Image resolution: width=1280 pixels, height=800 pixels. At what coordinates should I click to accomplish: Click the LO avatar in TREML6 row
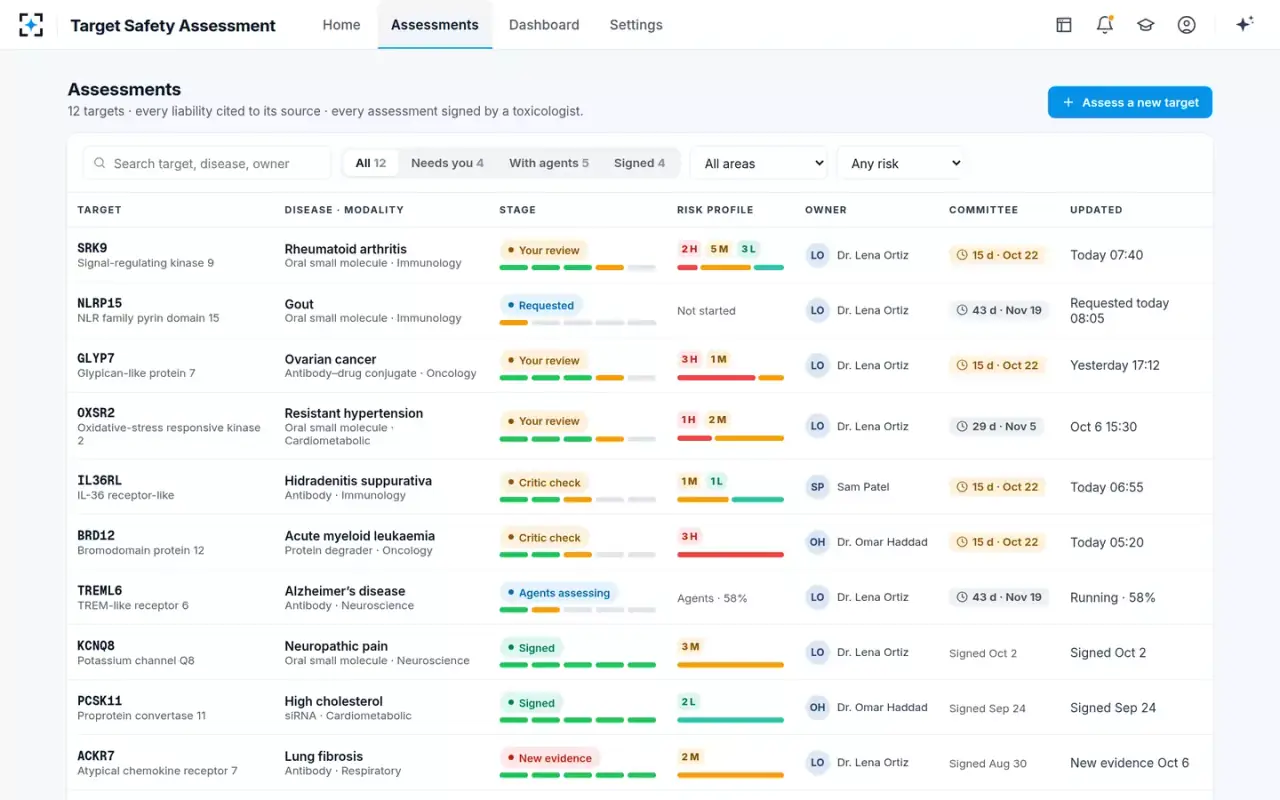tap(817, 597)
